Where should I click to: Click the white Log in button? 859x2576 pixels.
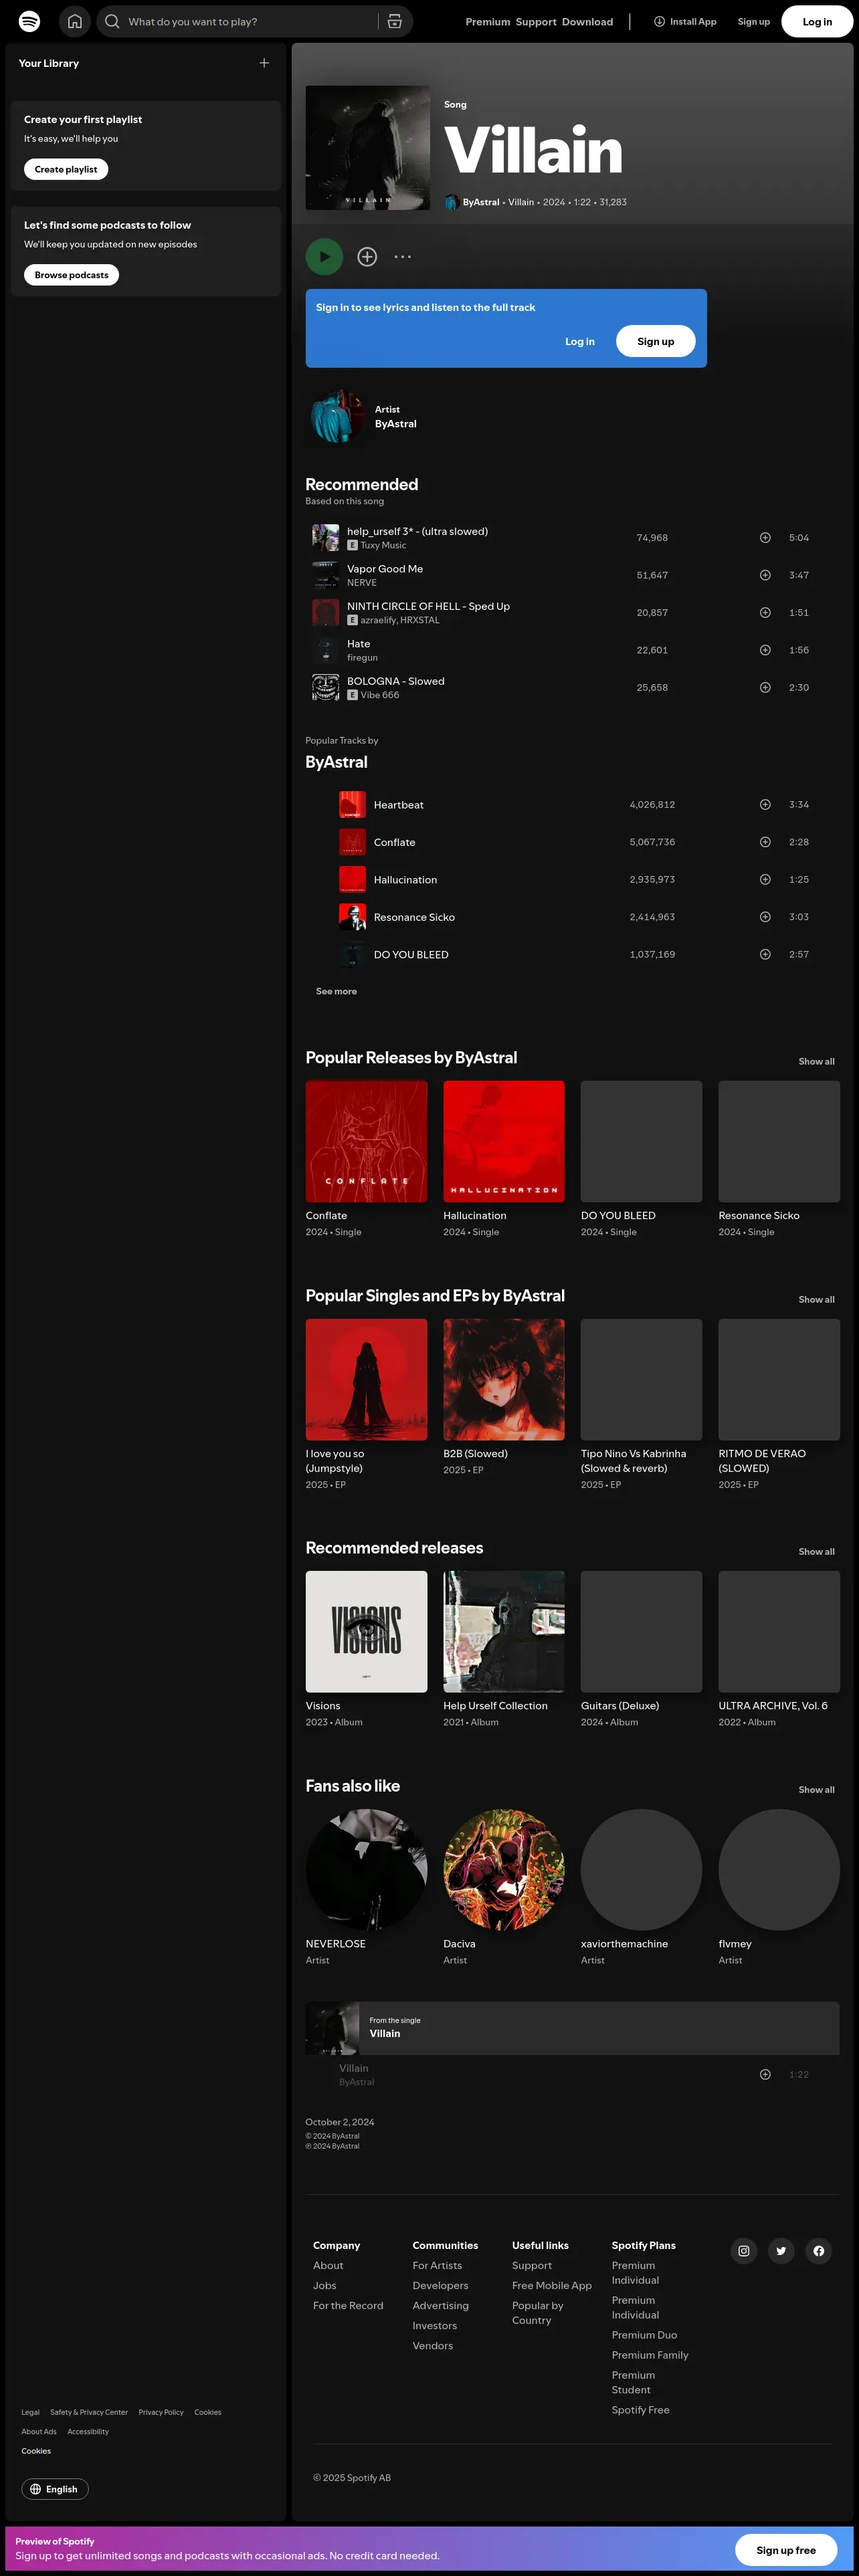pos(817,21)
